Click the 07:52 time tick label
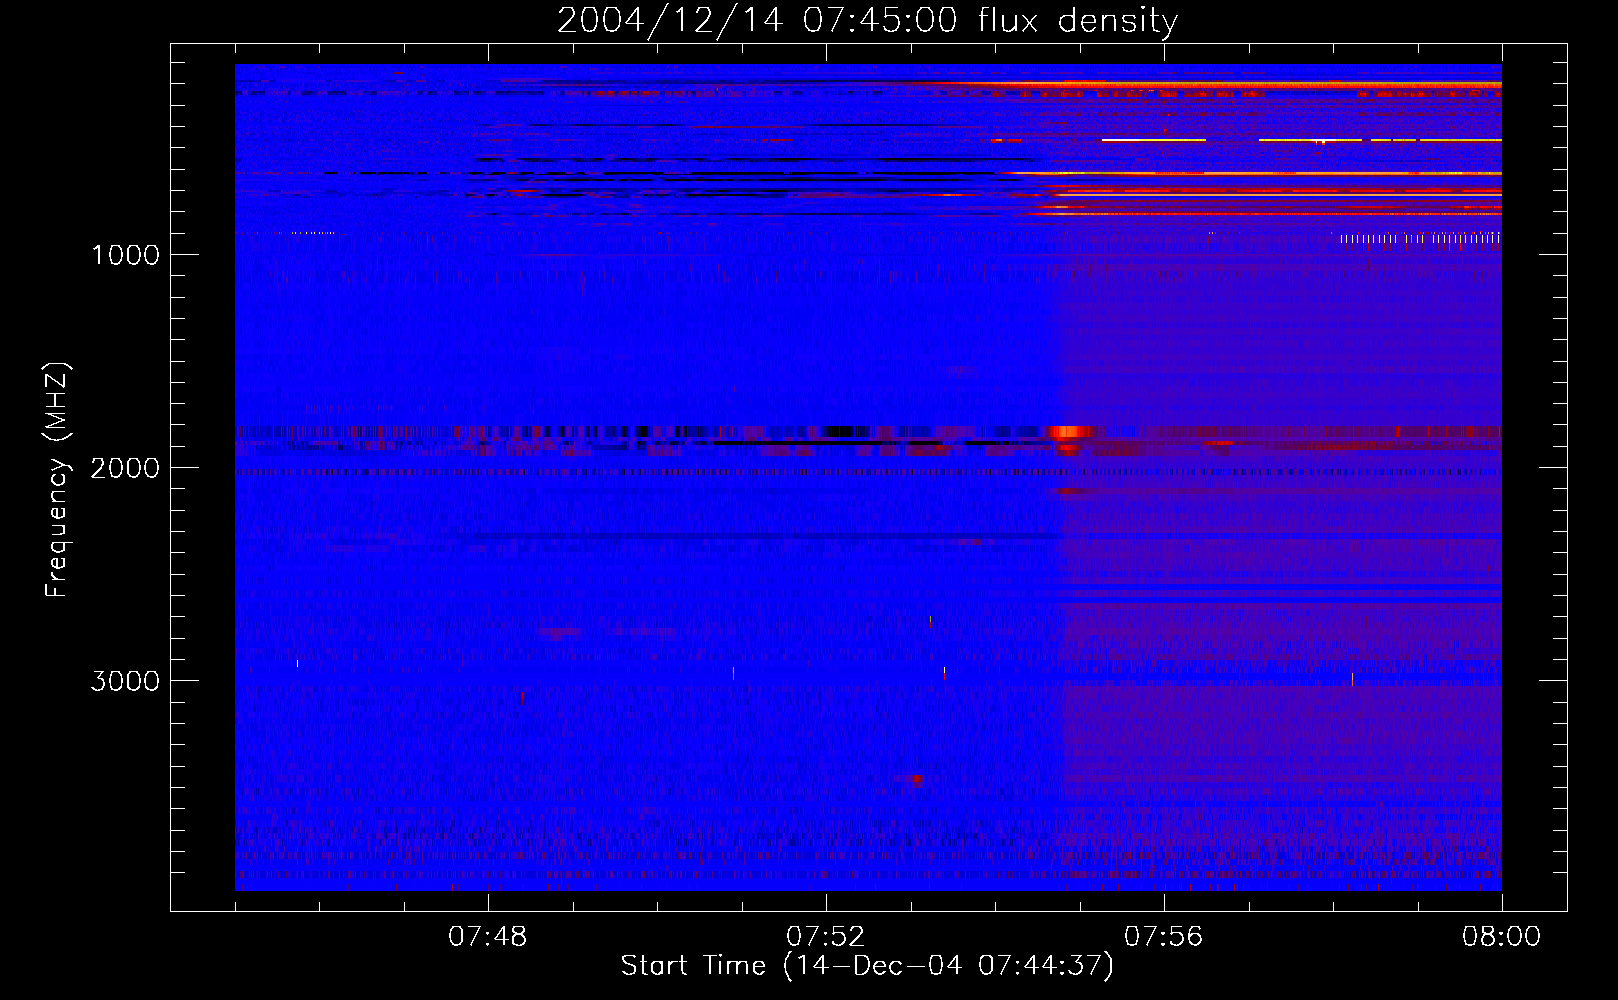Image resolution: width=1618 pixels, height=1000 pixels. pos(826,937)
